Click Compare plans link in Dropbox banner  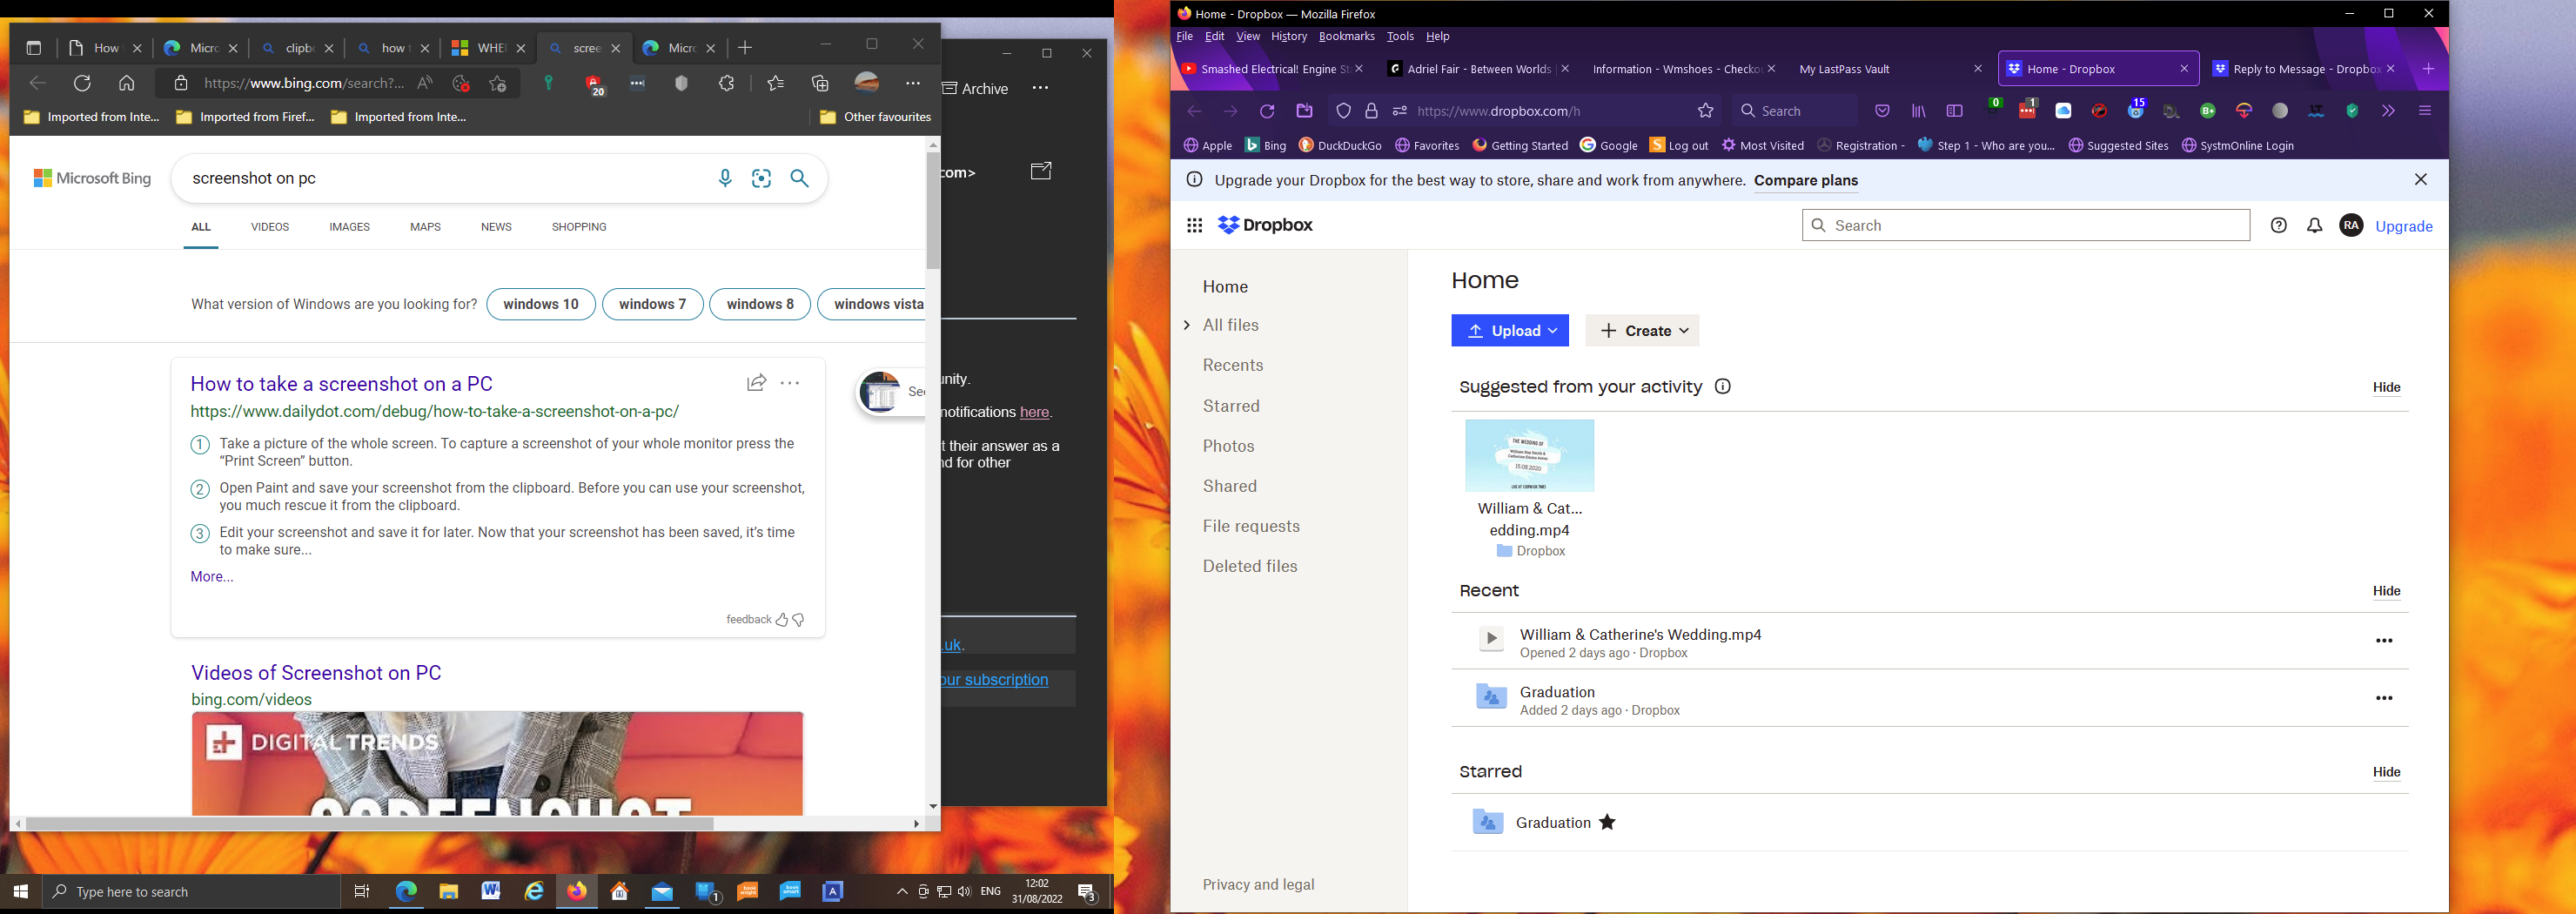click(x=1806, y=181)
